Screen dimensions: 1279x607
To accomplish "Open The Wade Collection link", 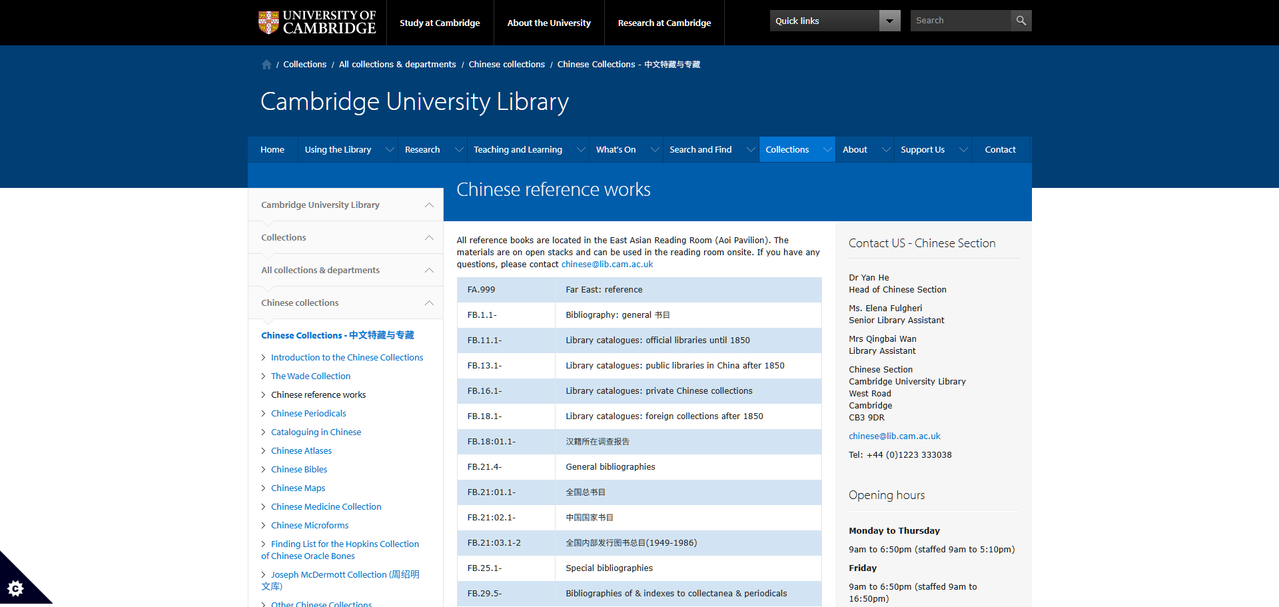I will click(311, 376).
